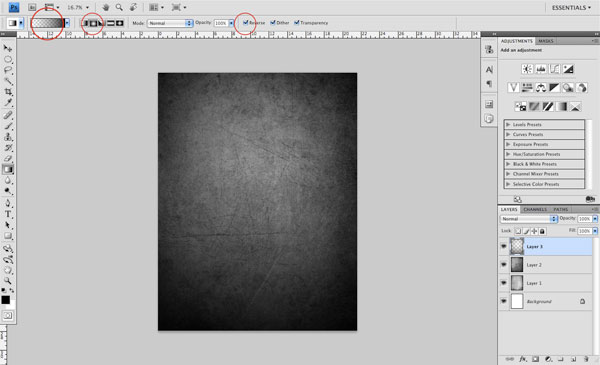600x365 pixels.
Task: Select the 3D Orbit camera tool
Action: (x=8, y=260)
